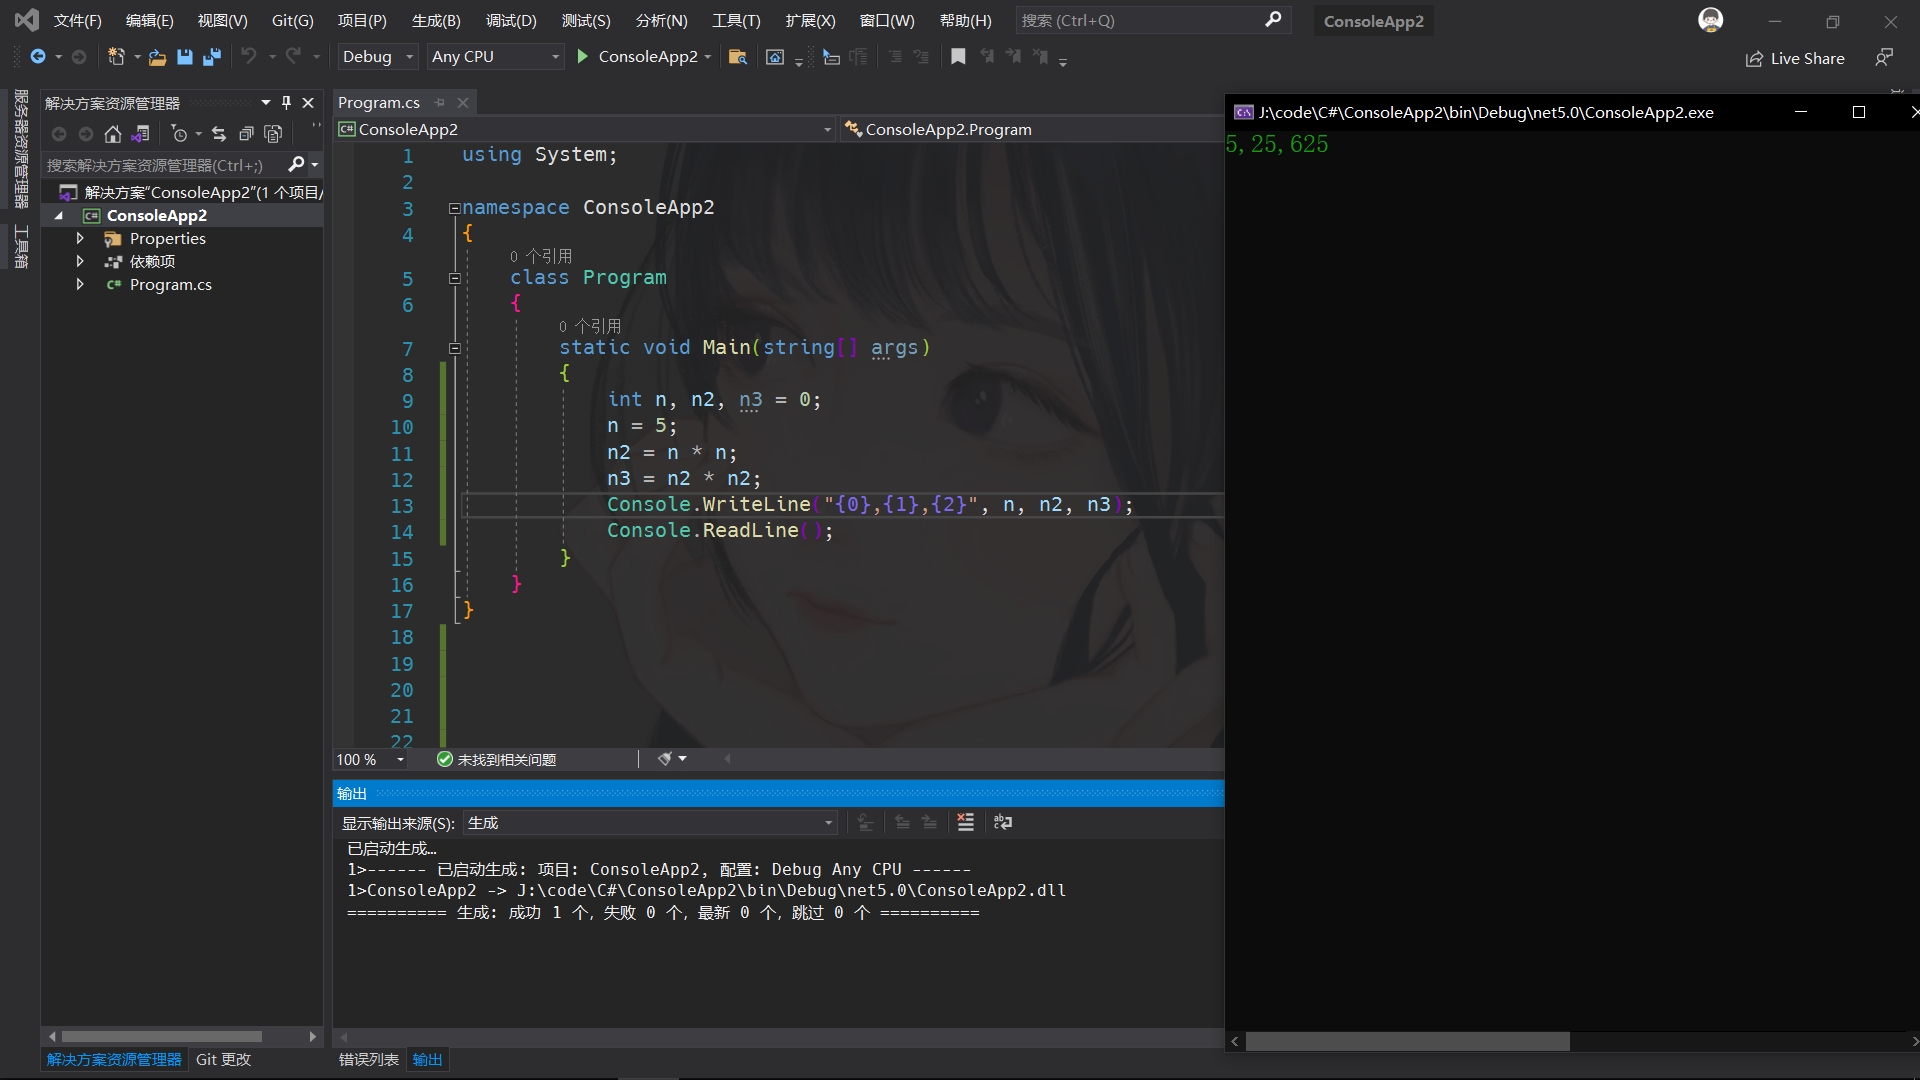This screenshot has width=1920, height=1080.
Task: Click the console window horizontal scrollbar
Action: (x=1406, y=1042)
